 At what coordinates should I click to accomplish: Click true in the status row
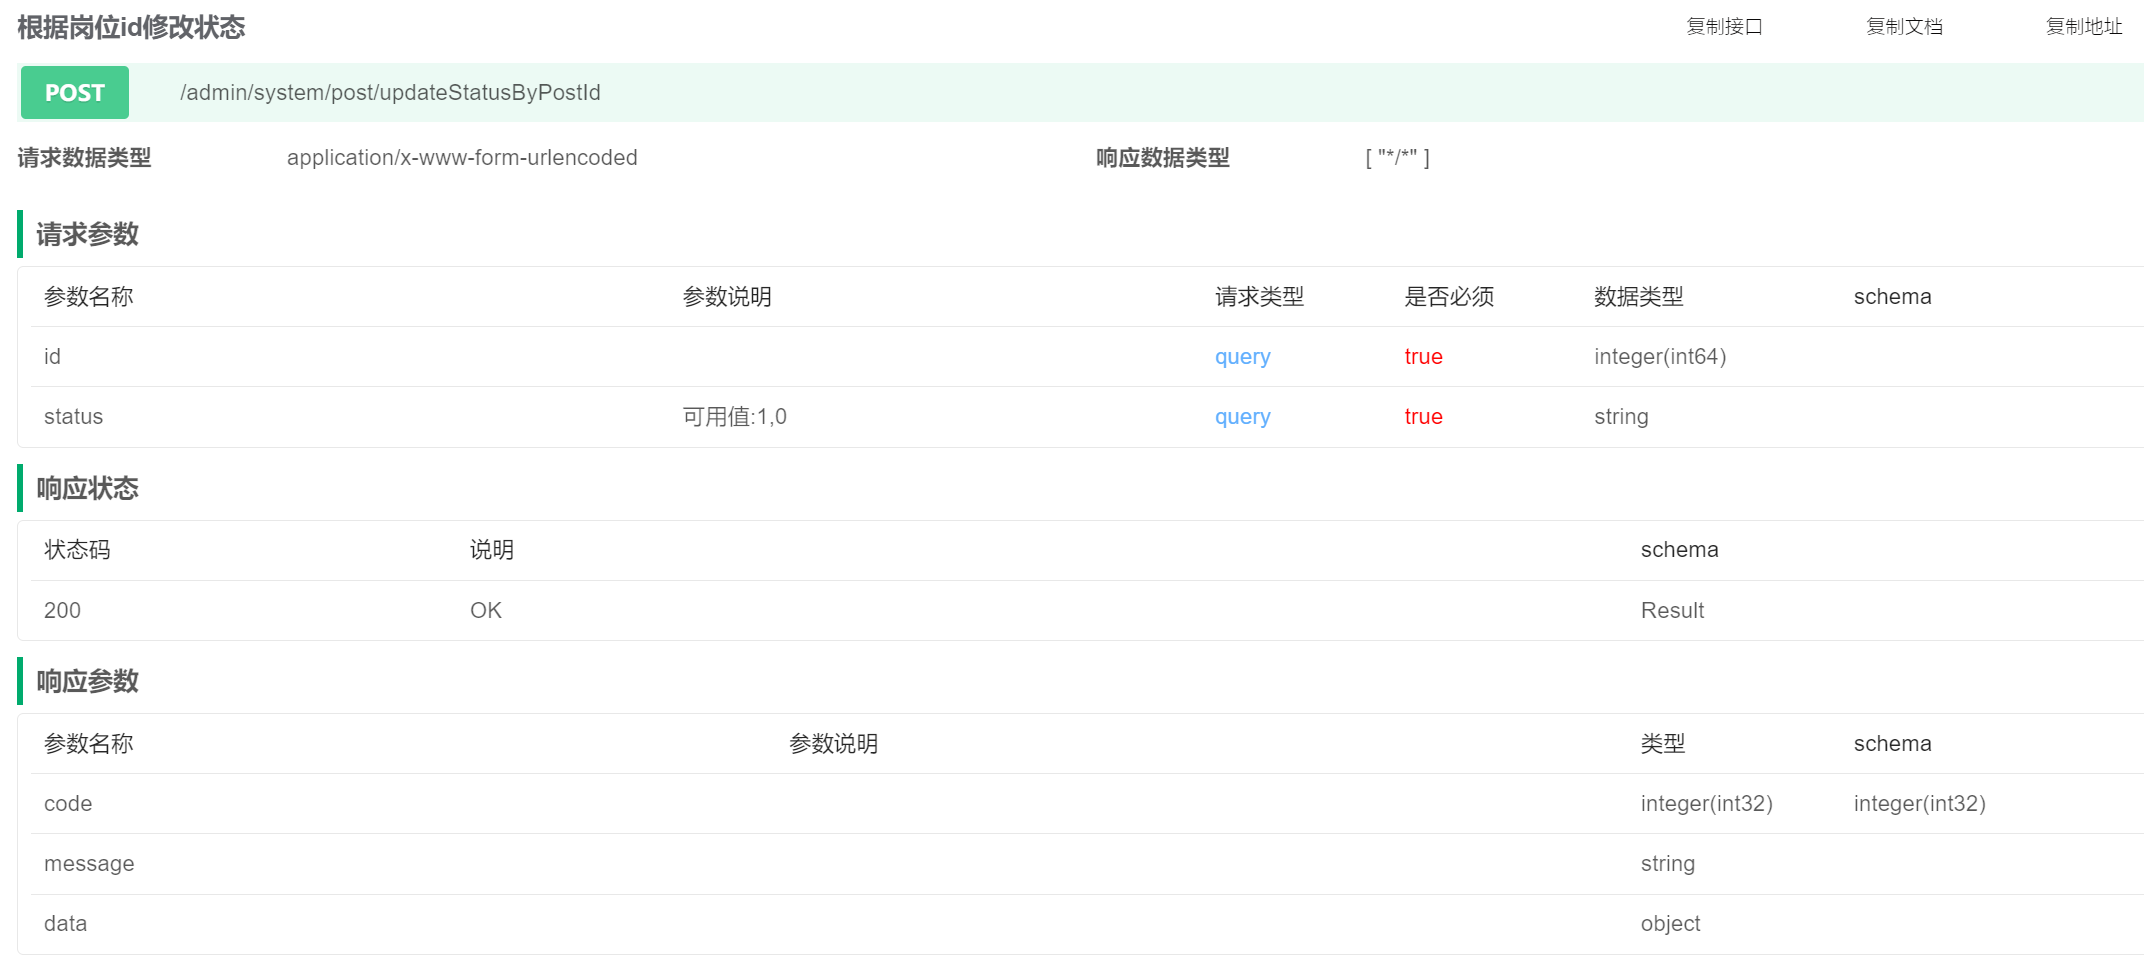[1424, 417]
